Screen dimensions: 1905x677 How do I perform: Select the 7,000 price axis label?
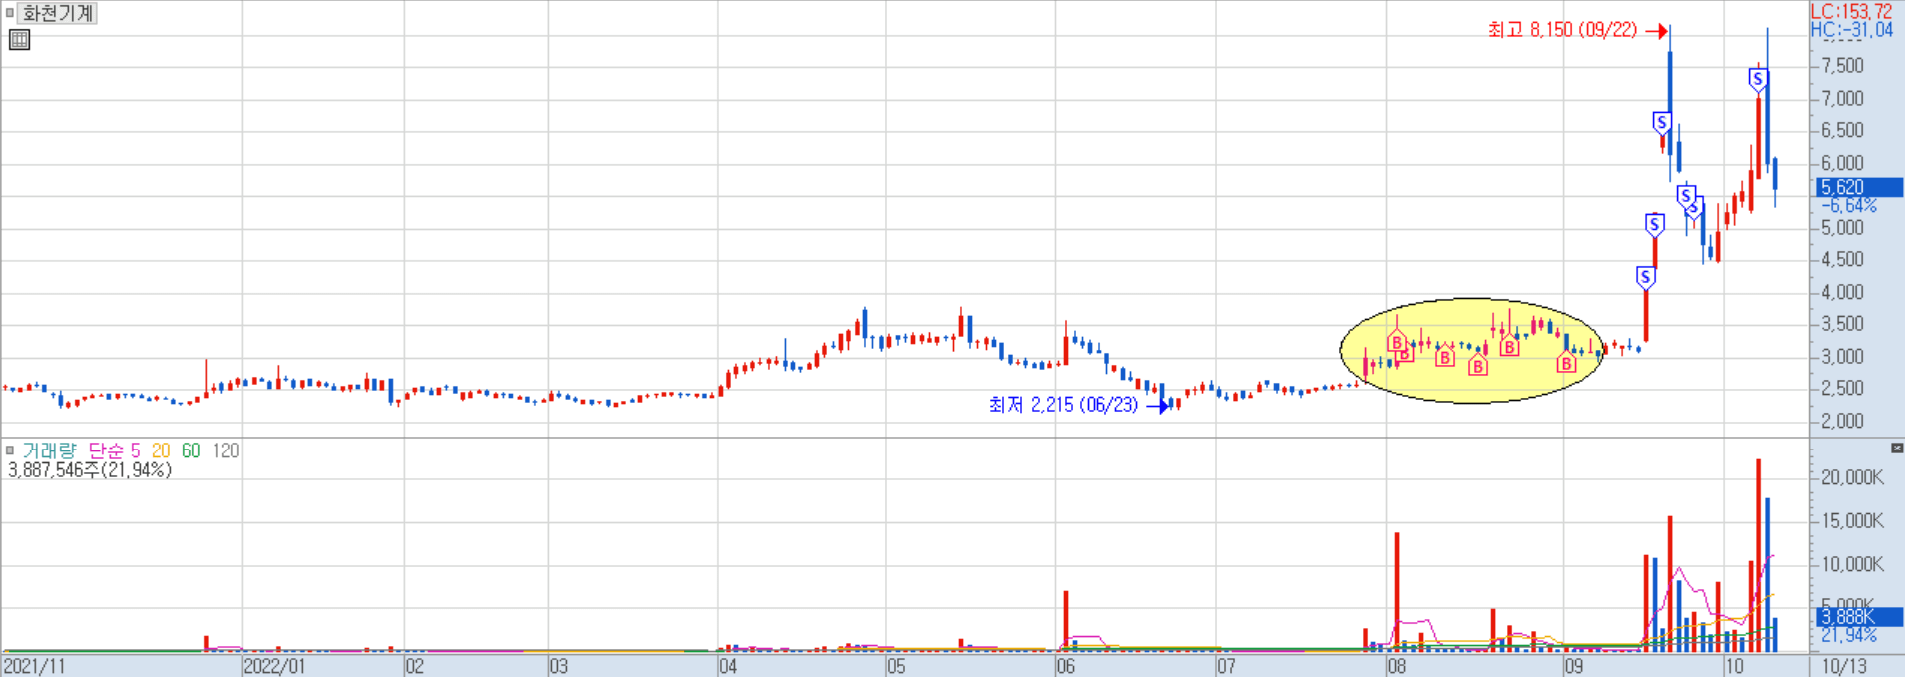click(1842, 98)
